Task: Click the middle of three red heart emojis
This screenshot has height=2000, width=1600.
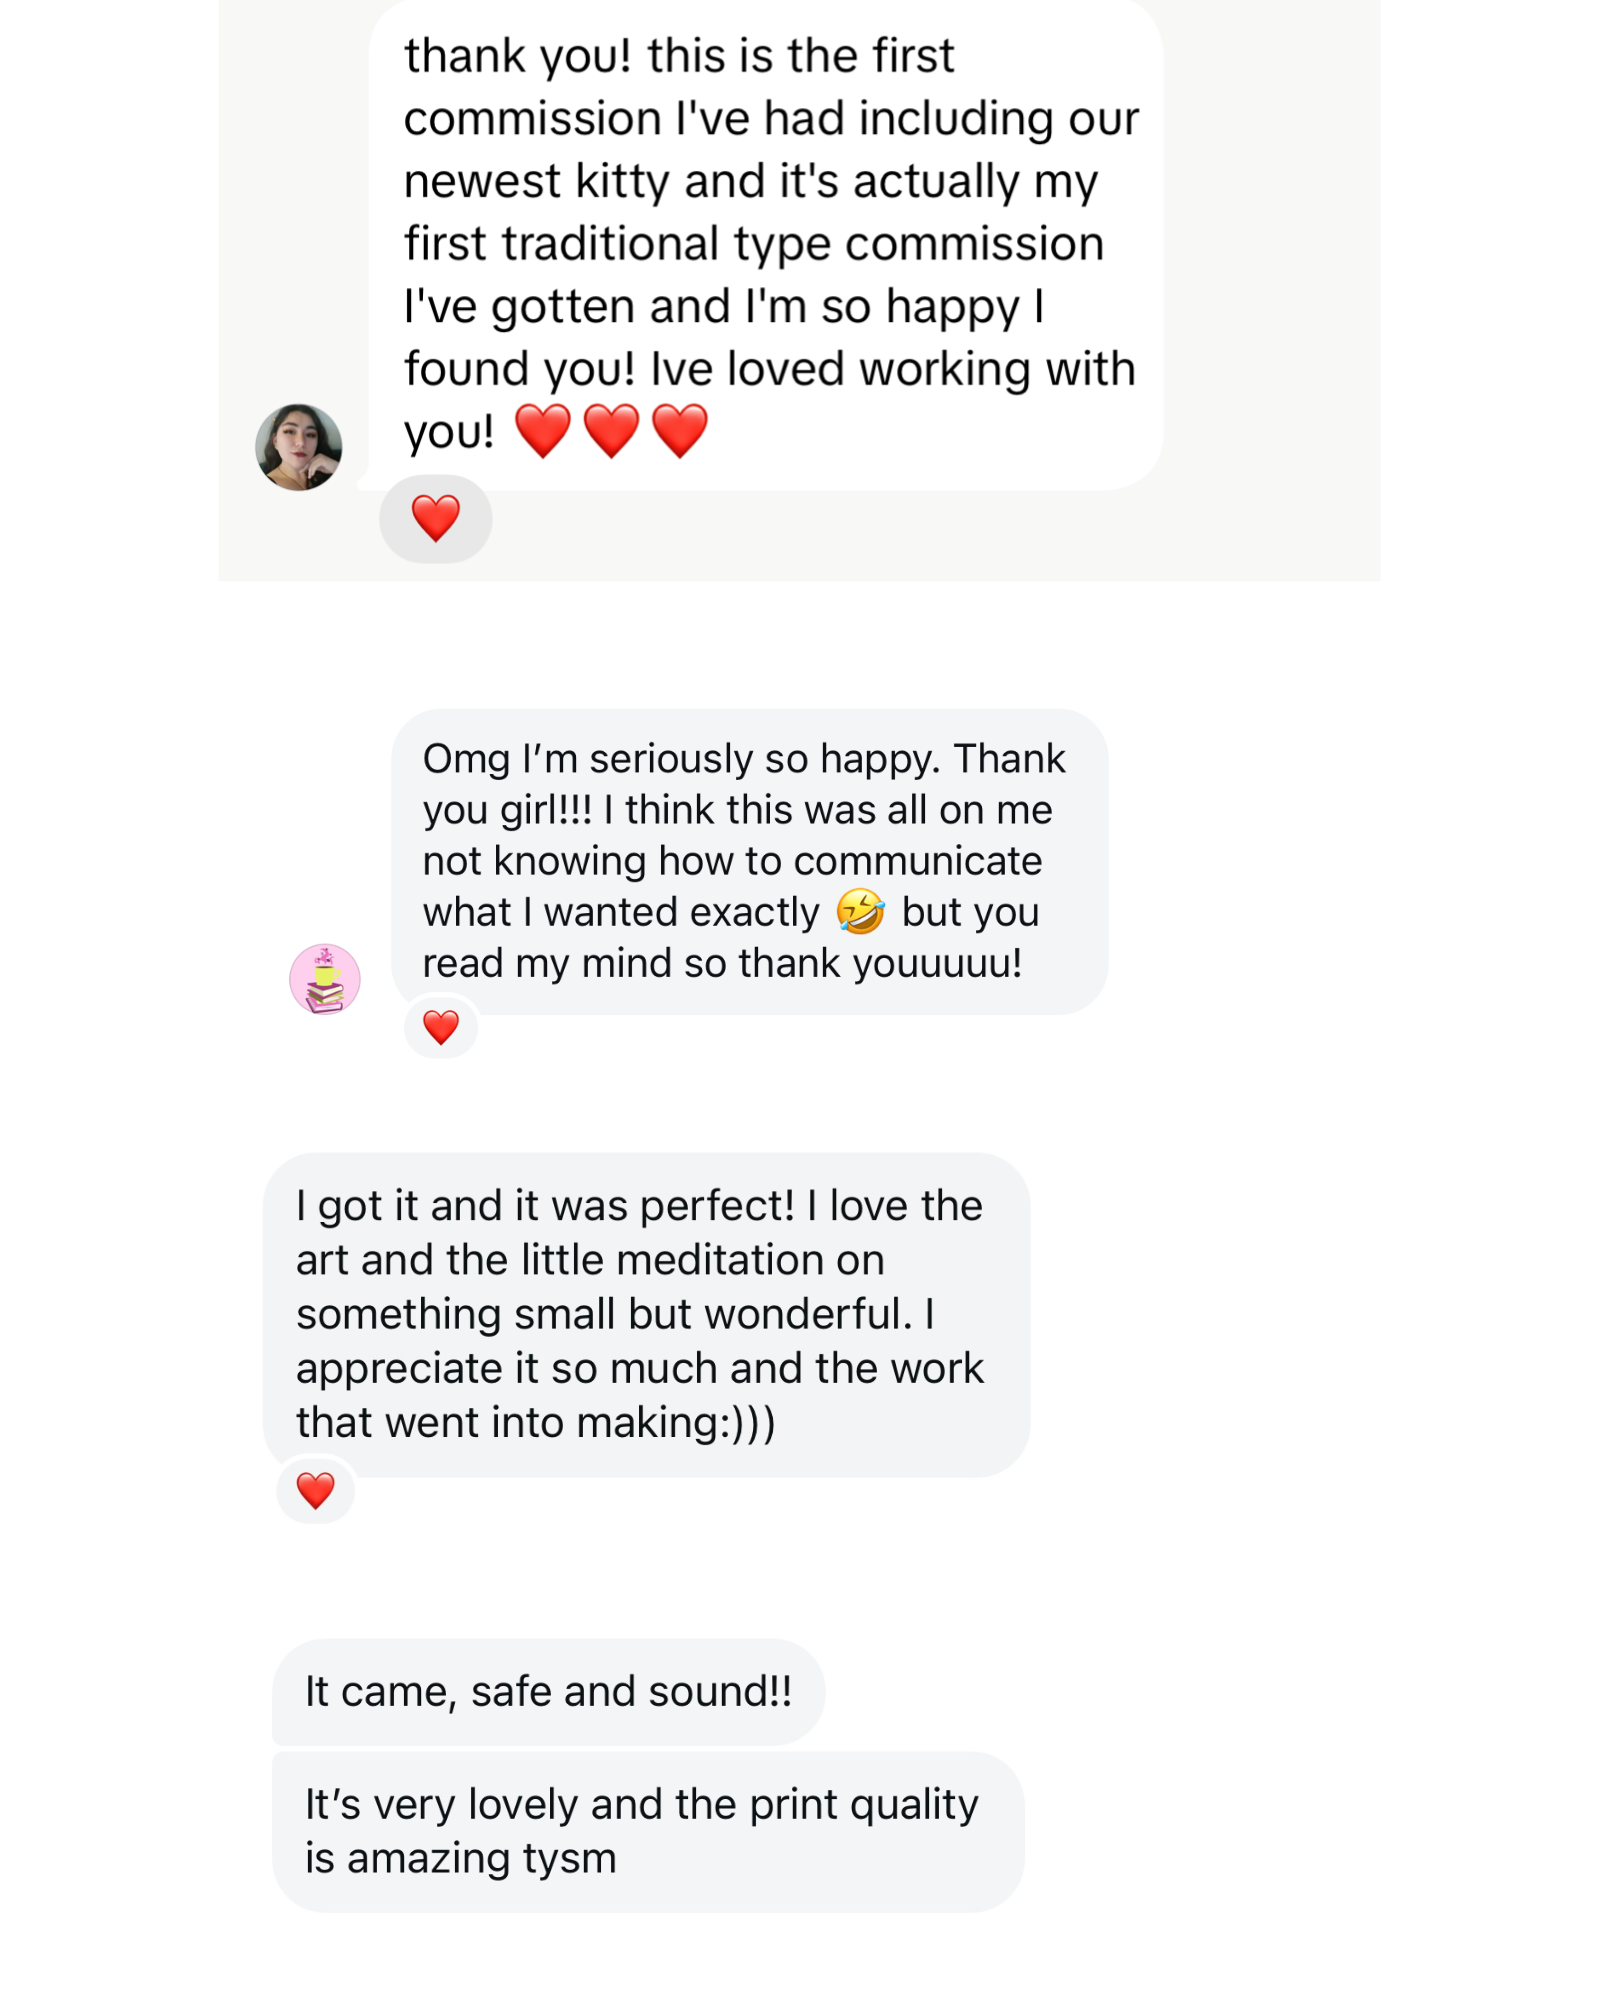Action: tap(611, 431)
